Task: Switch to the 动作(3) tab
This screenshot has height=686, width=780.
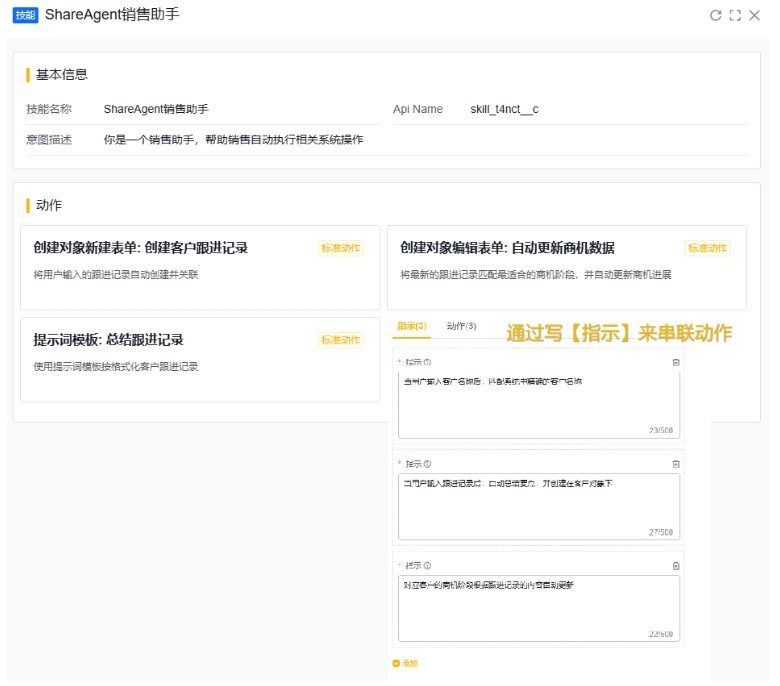Action: click(461, 326)
